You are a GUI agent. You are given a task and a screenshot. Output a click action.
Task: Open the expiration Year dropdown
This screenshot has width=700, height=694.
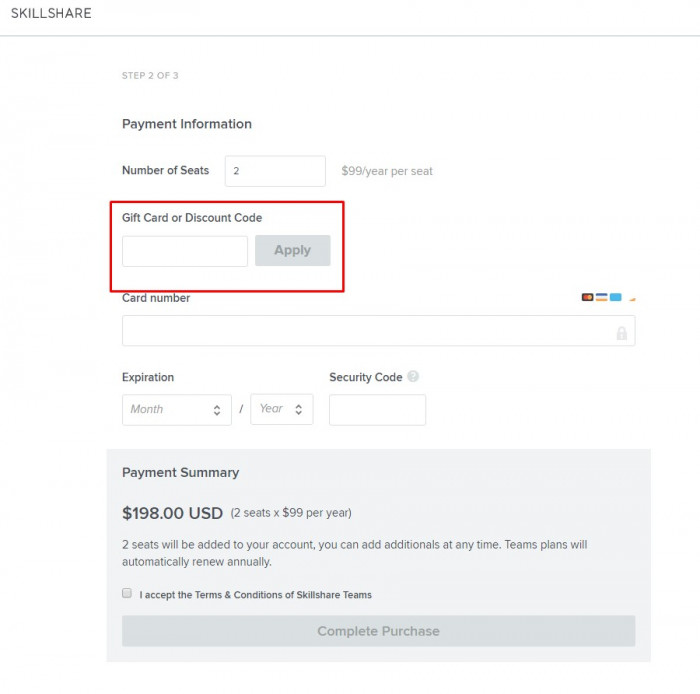click(x=281, y=409)
